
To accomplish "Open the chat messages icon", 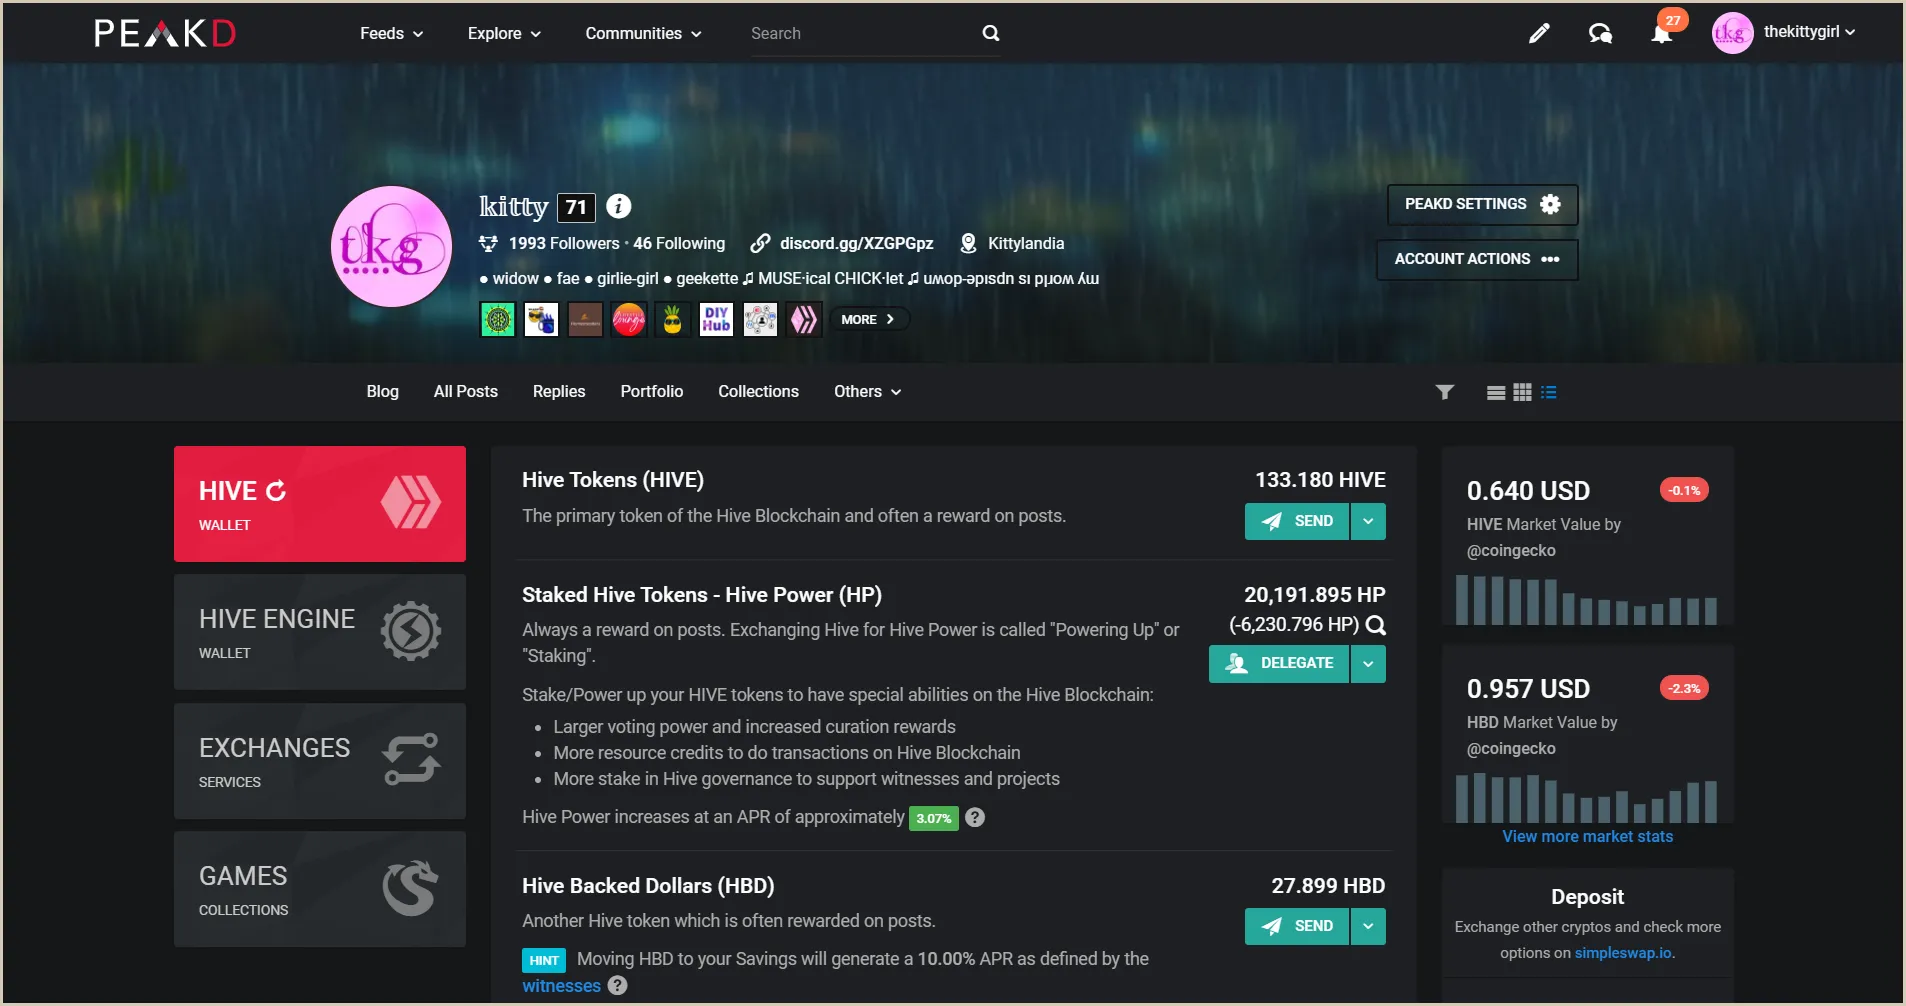I will click(x=1600, y=33).
